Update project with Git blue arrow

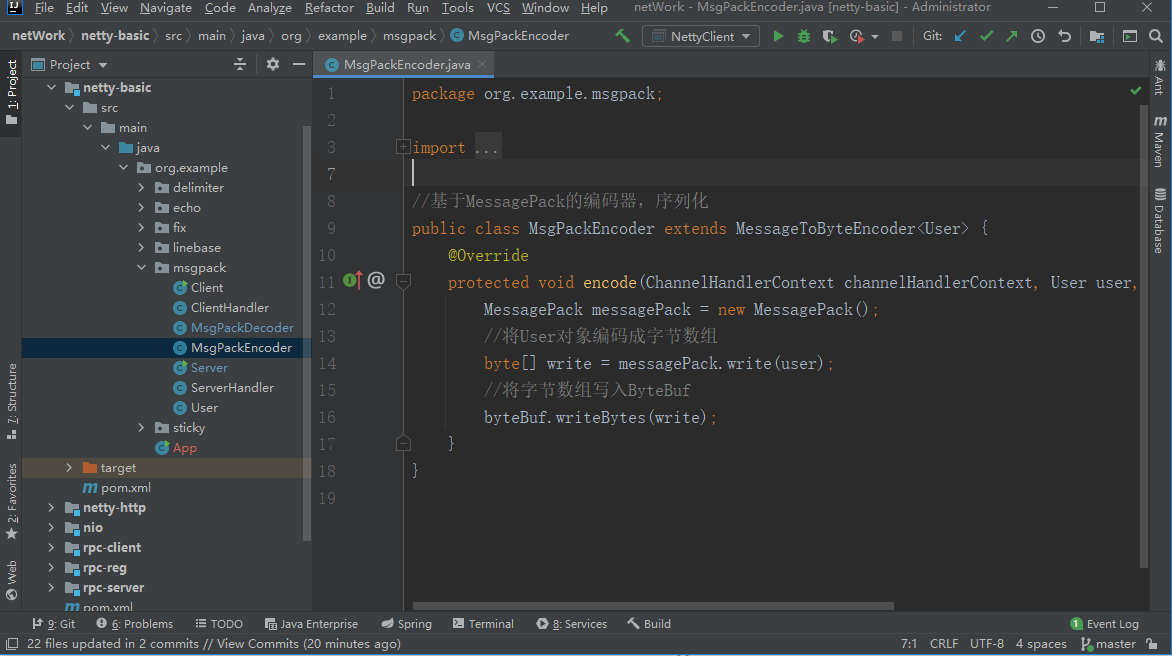pyautogui.click(x=960, y=36)
